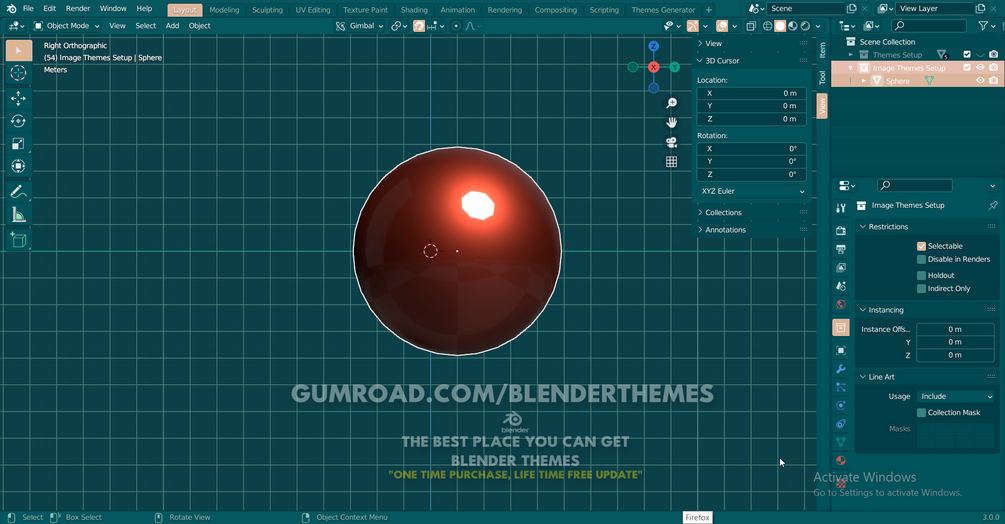Enable the Holdout checkbox
This screenshot has width=1005, height=524.
[x=922, y=275]
